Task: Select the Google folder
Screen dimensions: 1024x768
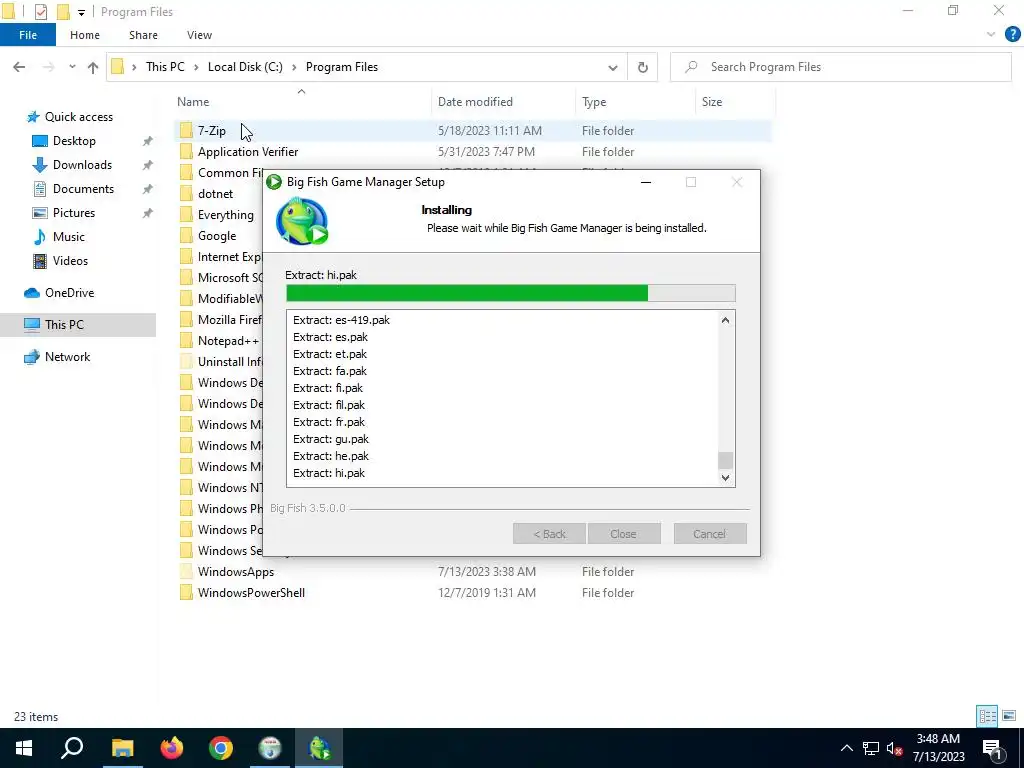Action: [x=217, y=236]
